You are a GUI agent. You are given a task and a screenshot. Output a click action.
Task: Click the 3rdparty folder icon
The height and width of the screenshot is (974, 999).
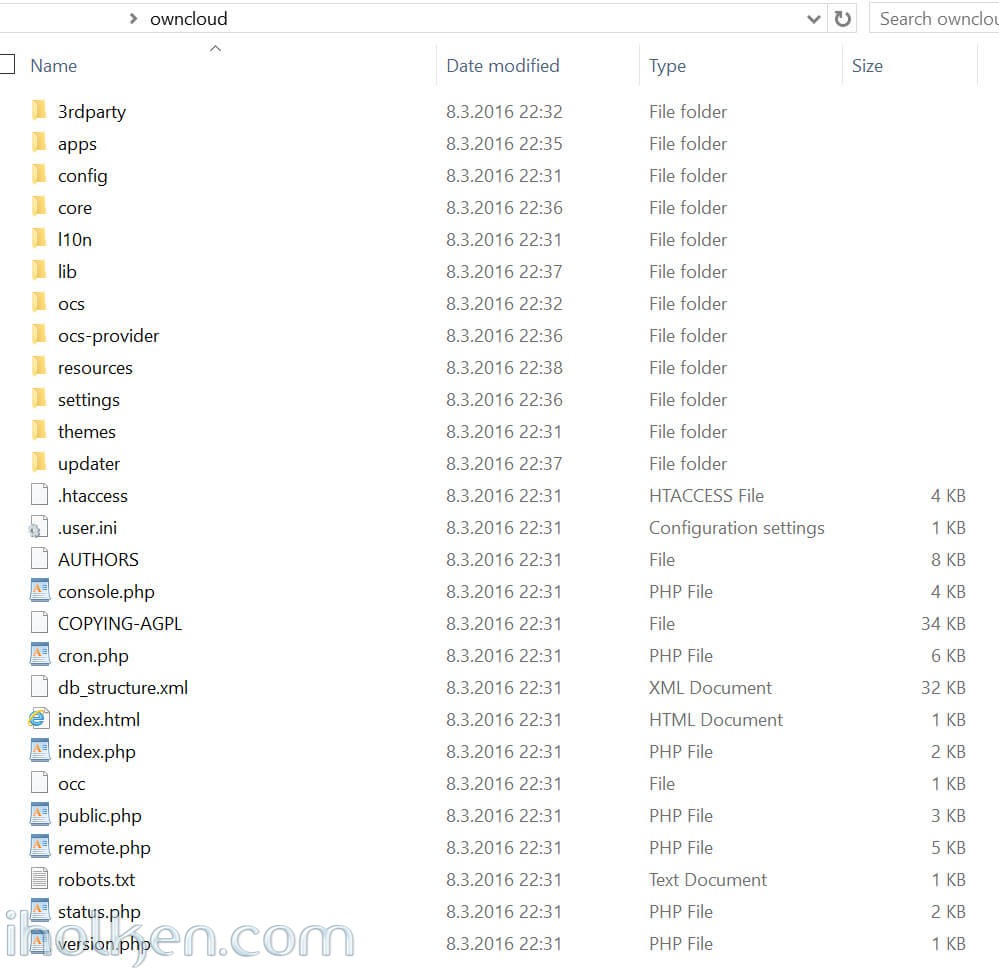click(x=39, y=110)
